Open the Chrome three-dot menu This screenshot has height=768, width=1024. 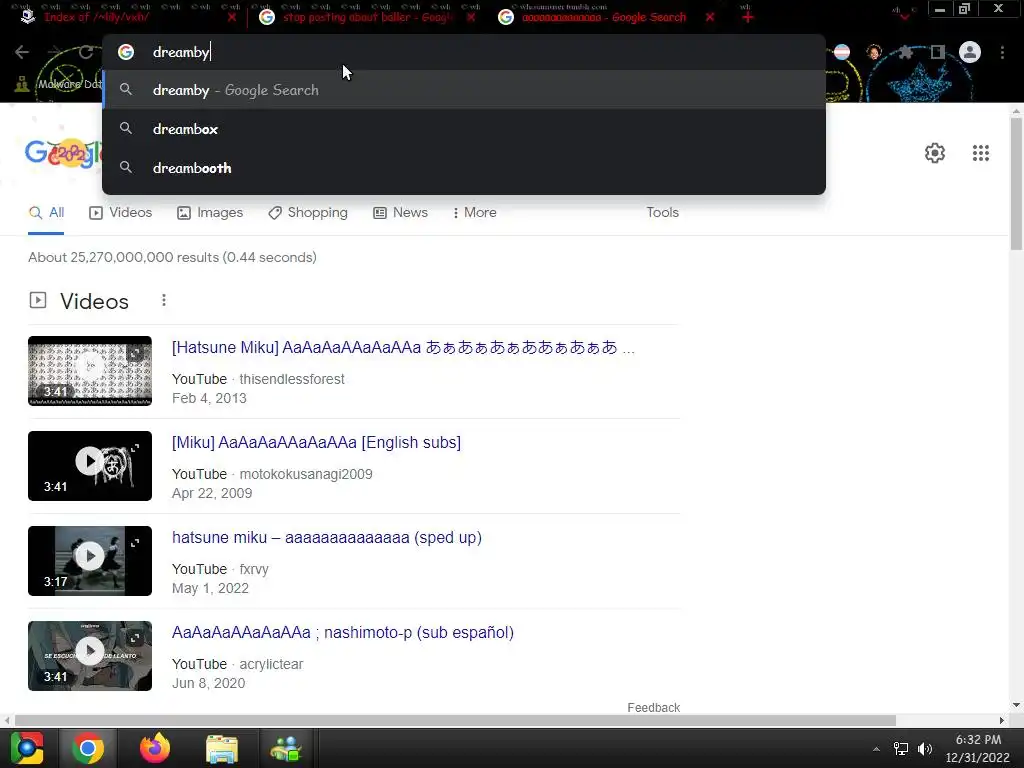1002,52
